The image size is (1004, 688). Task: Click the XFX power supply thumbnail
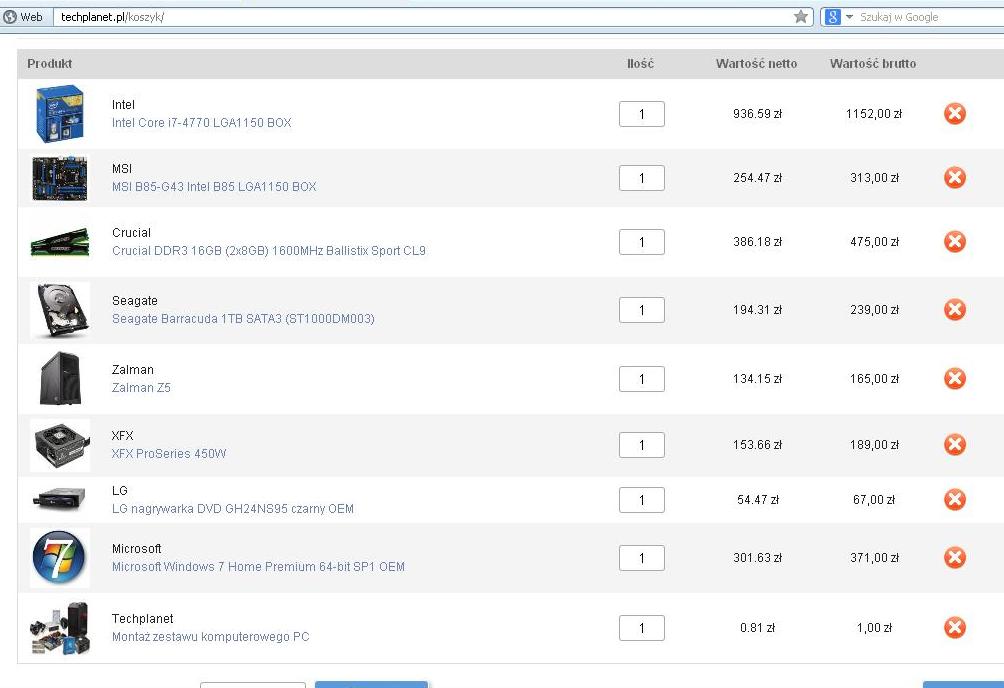(x=60, y=445)
